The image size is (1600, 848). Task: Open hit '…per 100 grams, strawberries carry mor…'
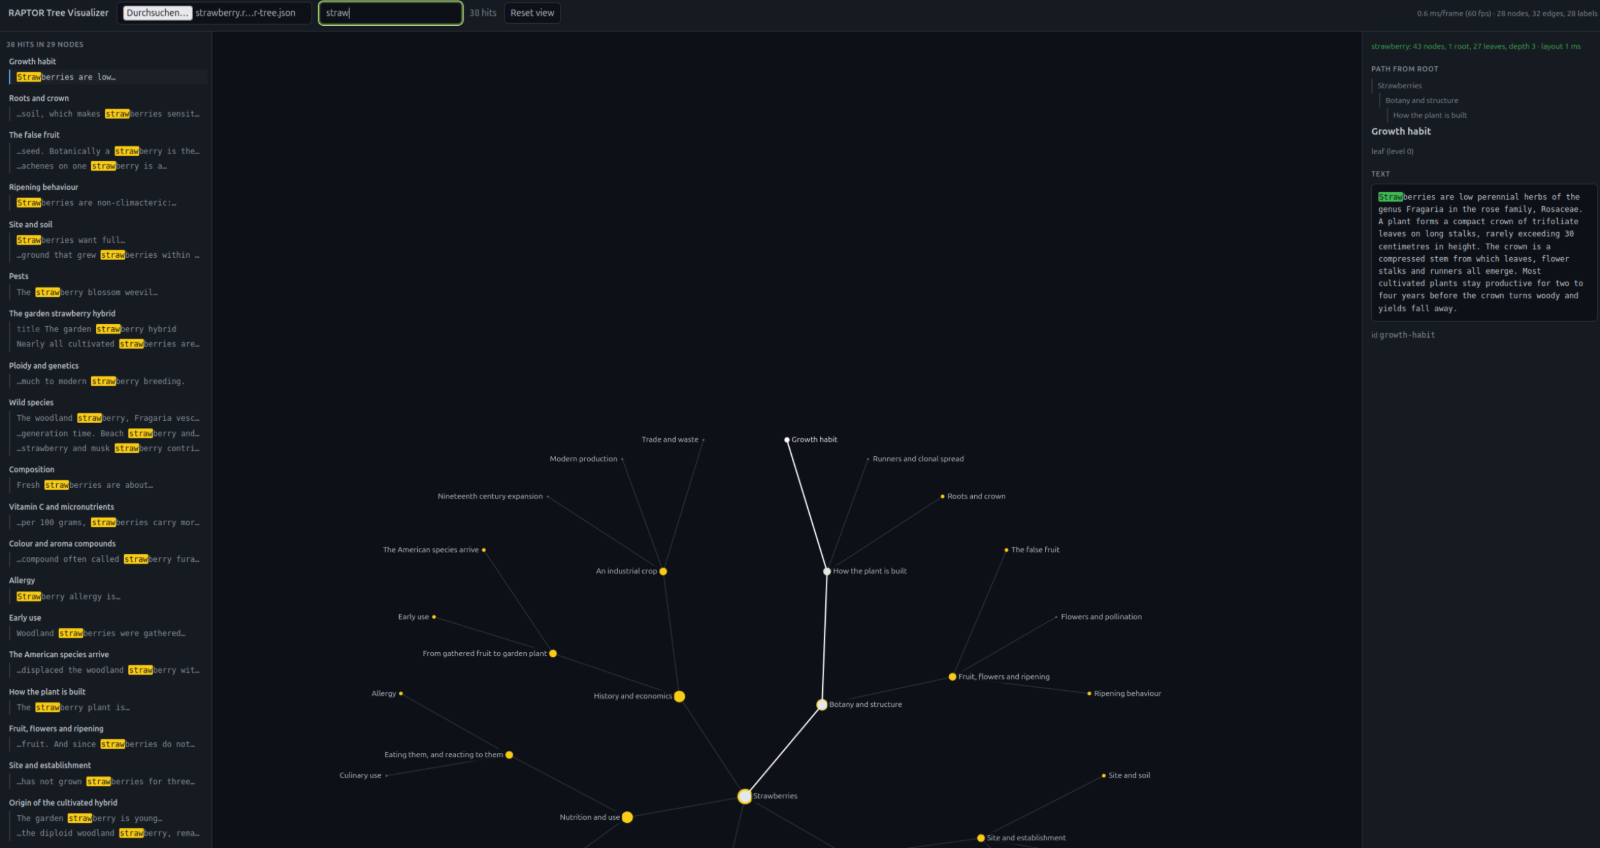[109, 522]
